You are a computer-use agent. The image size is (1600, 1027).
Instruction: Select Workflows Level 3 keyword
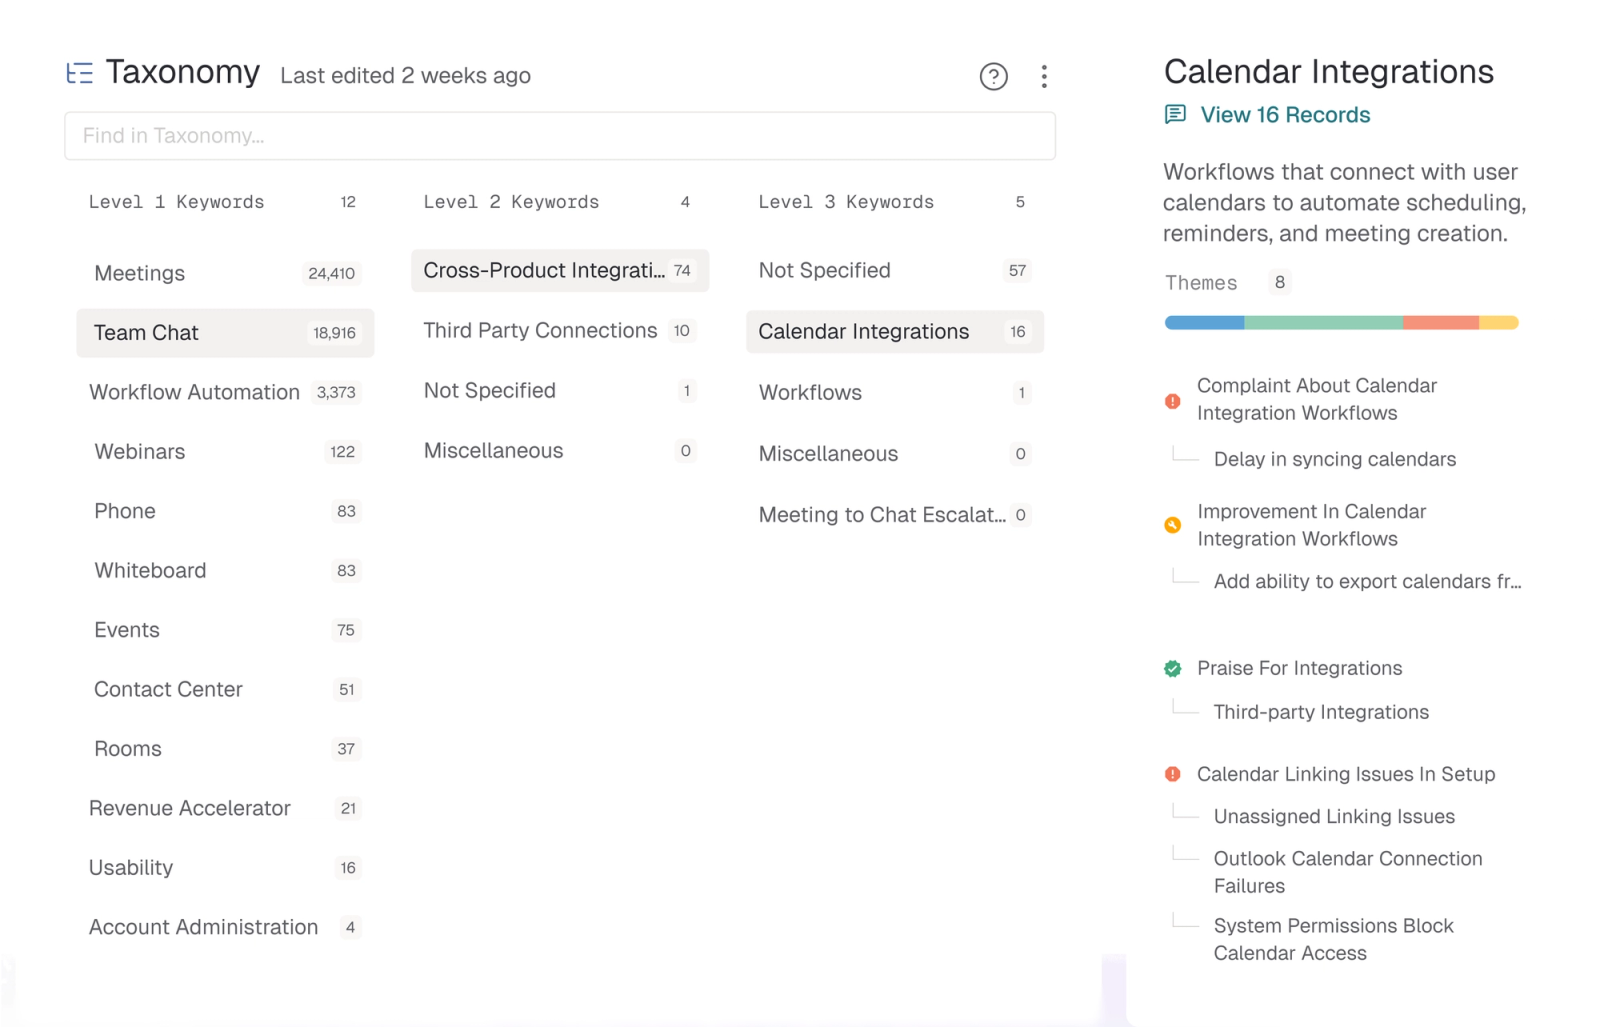[895, 393]
